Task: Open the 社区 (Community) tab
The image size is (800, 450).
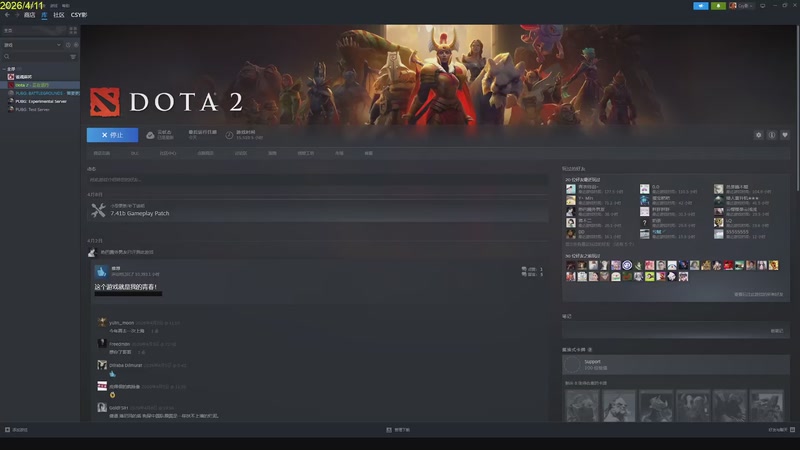Action: click(x=59, y=15)
